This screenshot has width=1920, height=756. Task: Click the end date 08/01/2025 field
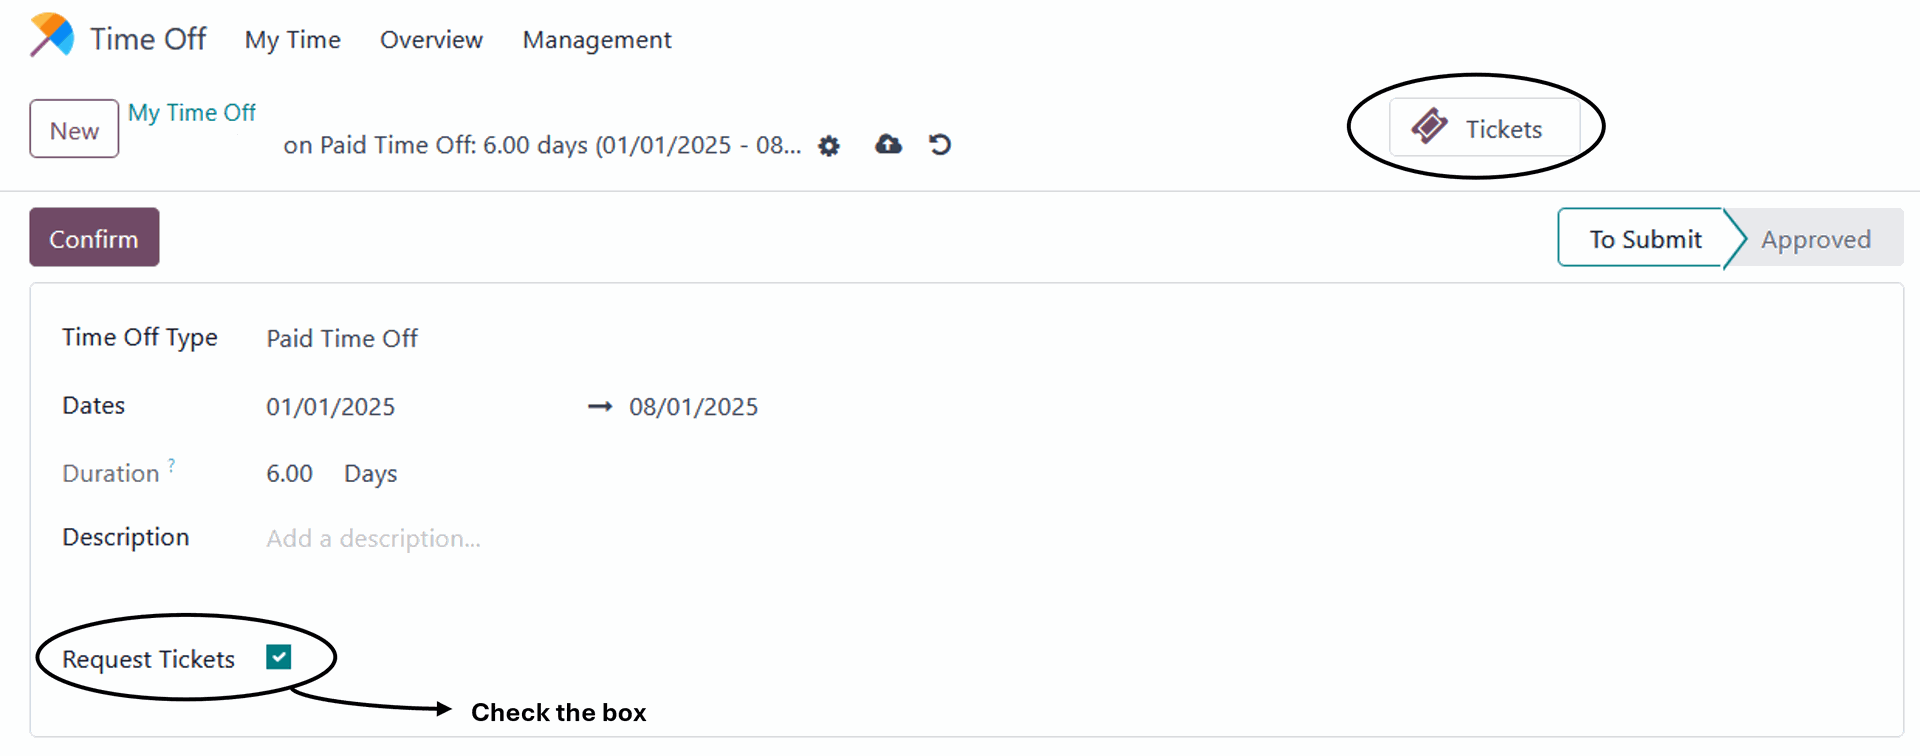point(694,407)
